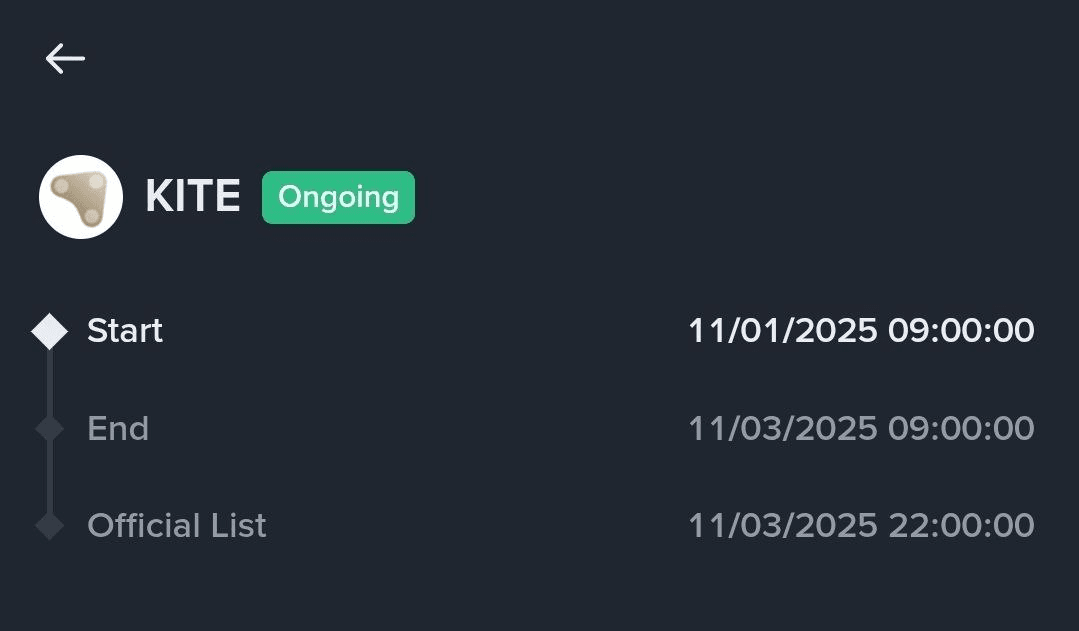Image resolution: width=1079 pixels, height=631 pixels.
Task: Click the KITE token logo
Action: (81, 197)
